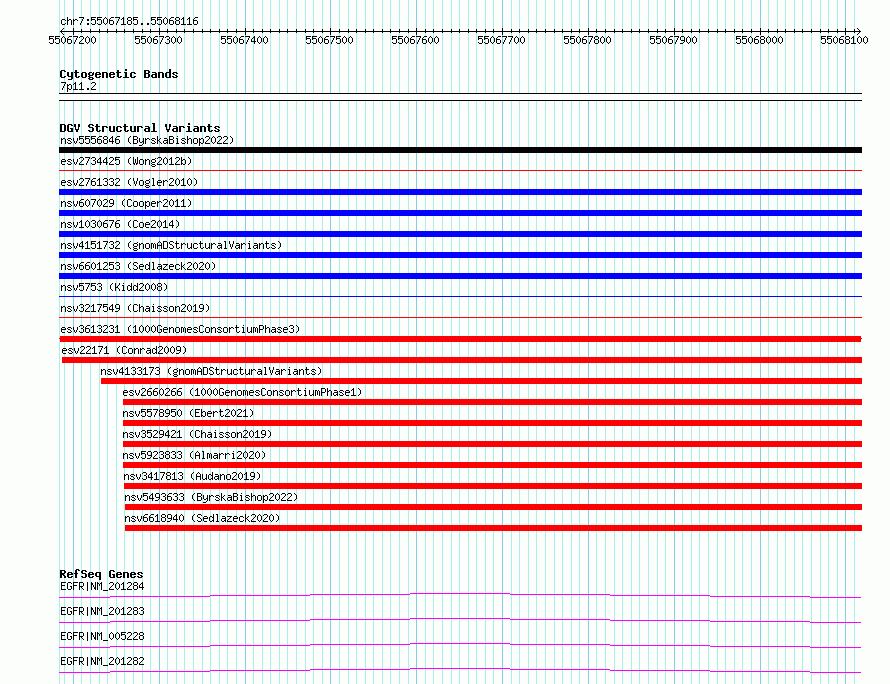Select nsv5578950 (Ebert2021) label
The image size is (890, 684).
click(188, 413)
